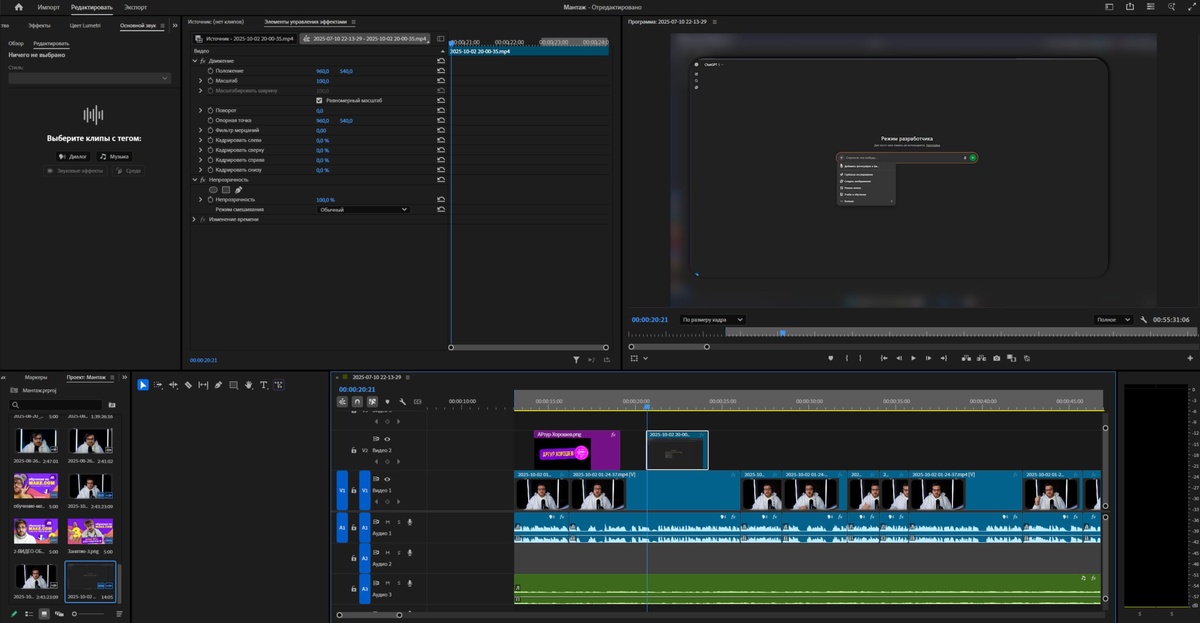Reset the Положение parameter
1200x623 pixels.
pyautogui.click(x=441, y=71)
